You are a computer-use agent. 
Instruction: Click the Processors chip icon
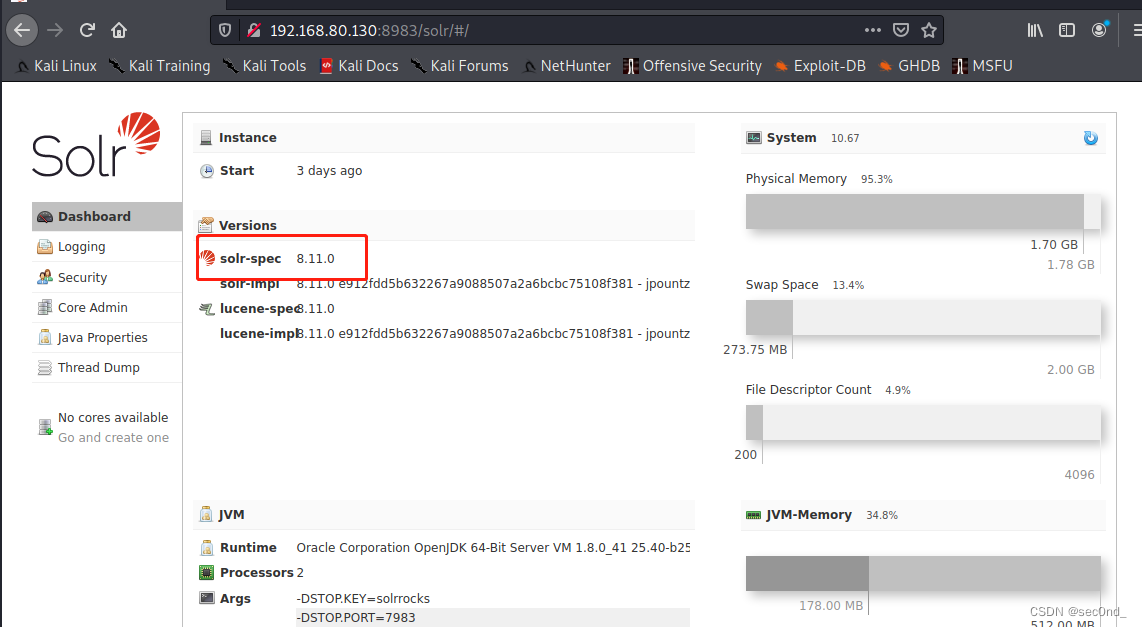[x=207, y=572]
